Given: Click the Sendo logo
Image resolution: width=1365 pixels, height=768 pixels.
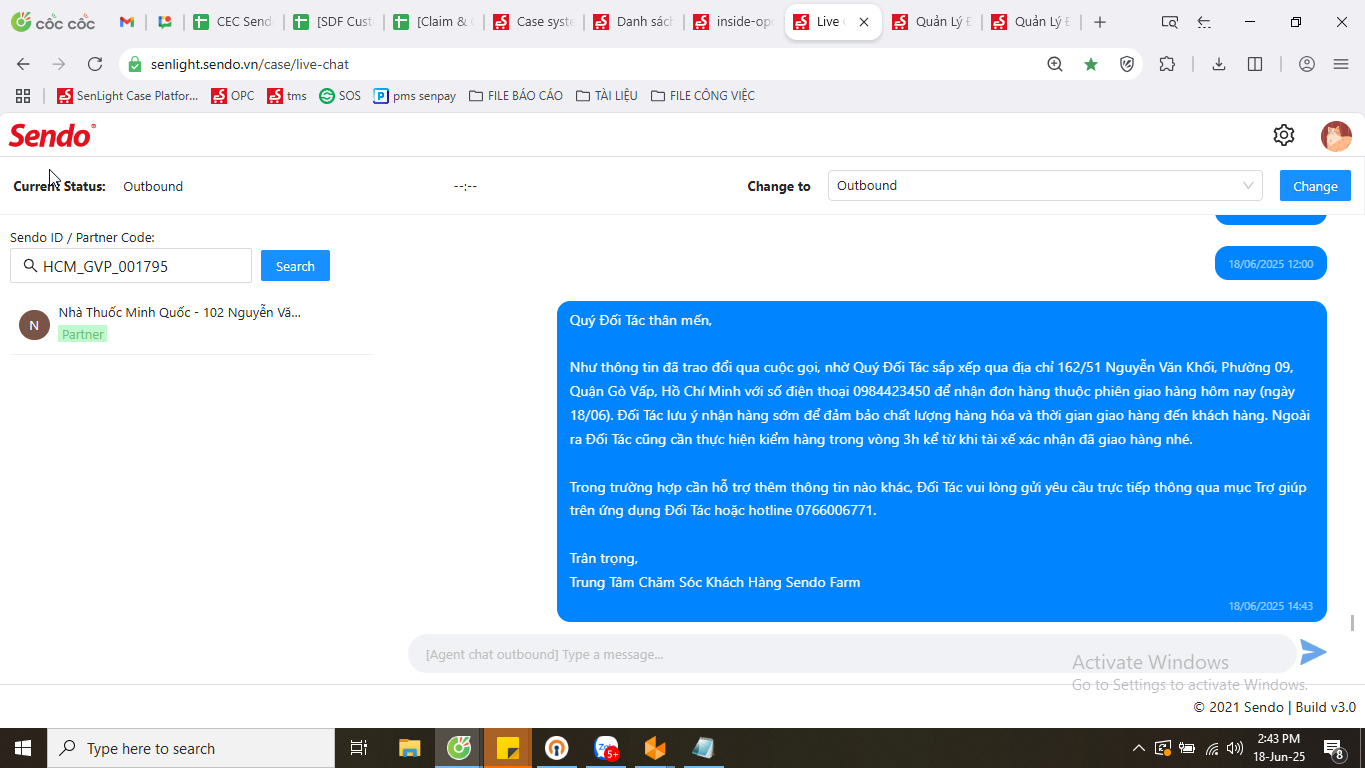Looking at the screenshot, I should [x=52, y=135].
